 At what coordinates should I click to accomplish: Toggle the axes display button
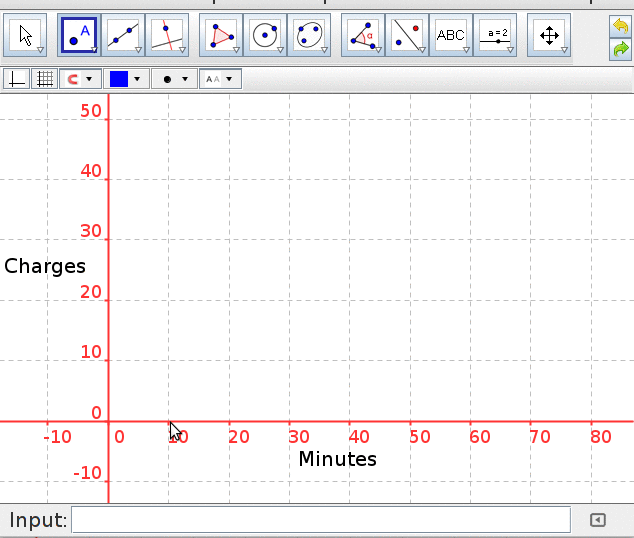17,79
